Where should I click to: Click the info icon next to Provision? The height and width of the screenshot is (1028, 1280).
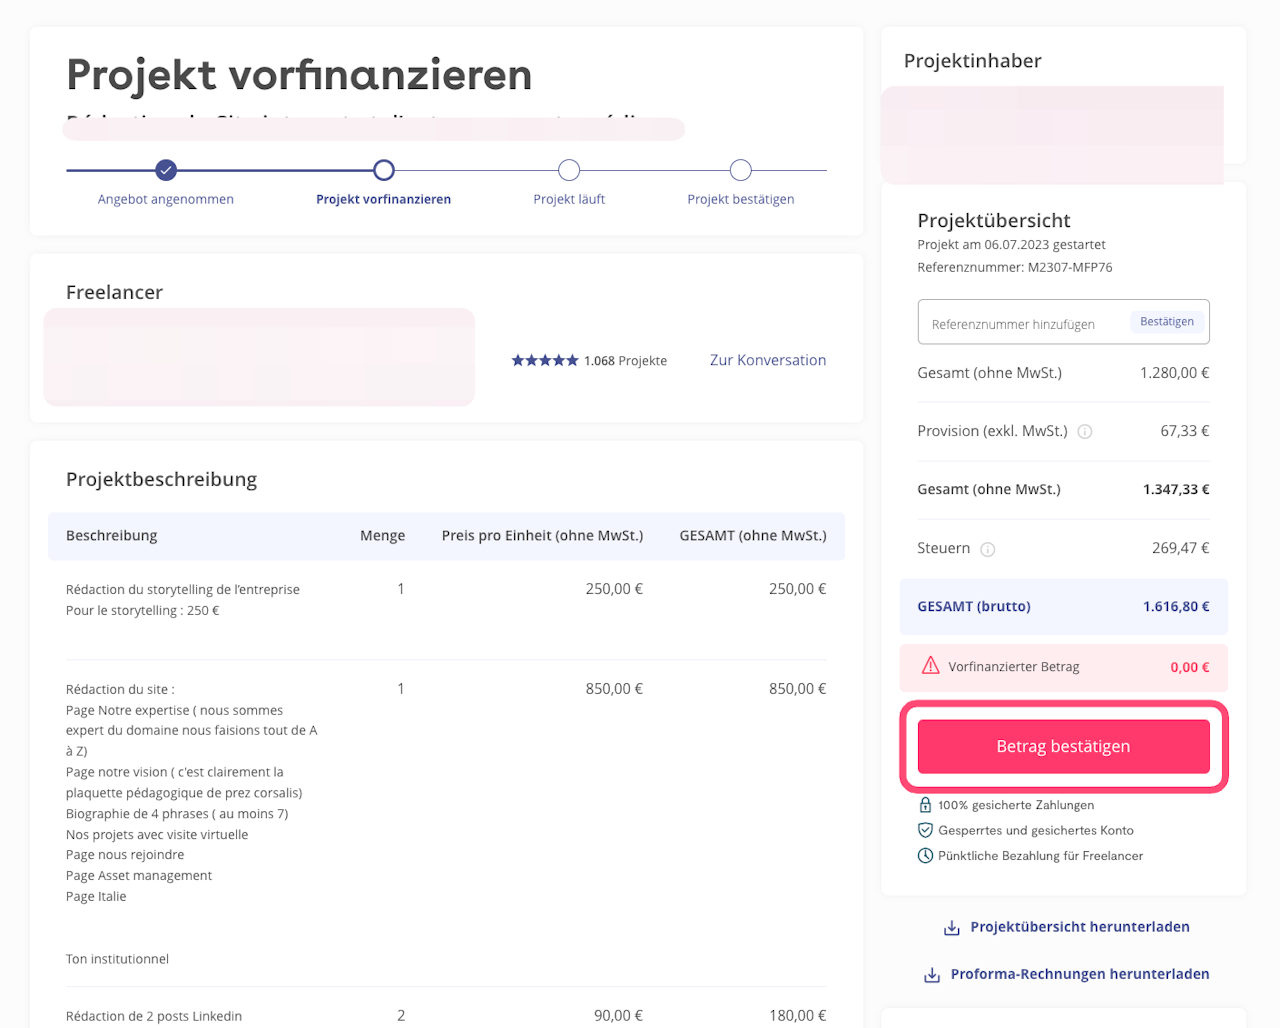click(x=1085, y=432)
